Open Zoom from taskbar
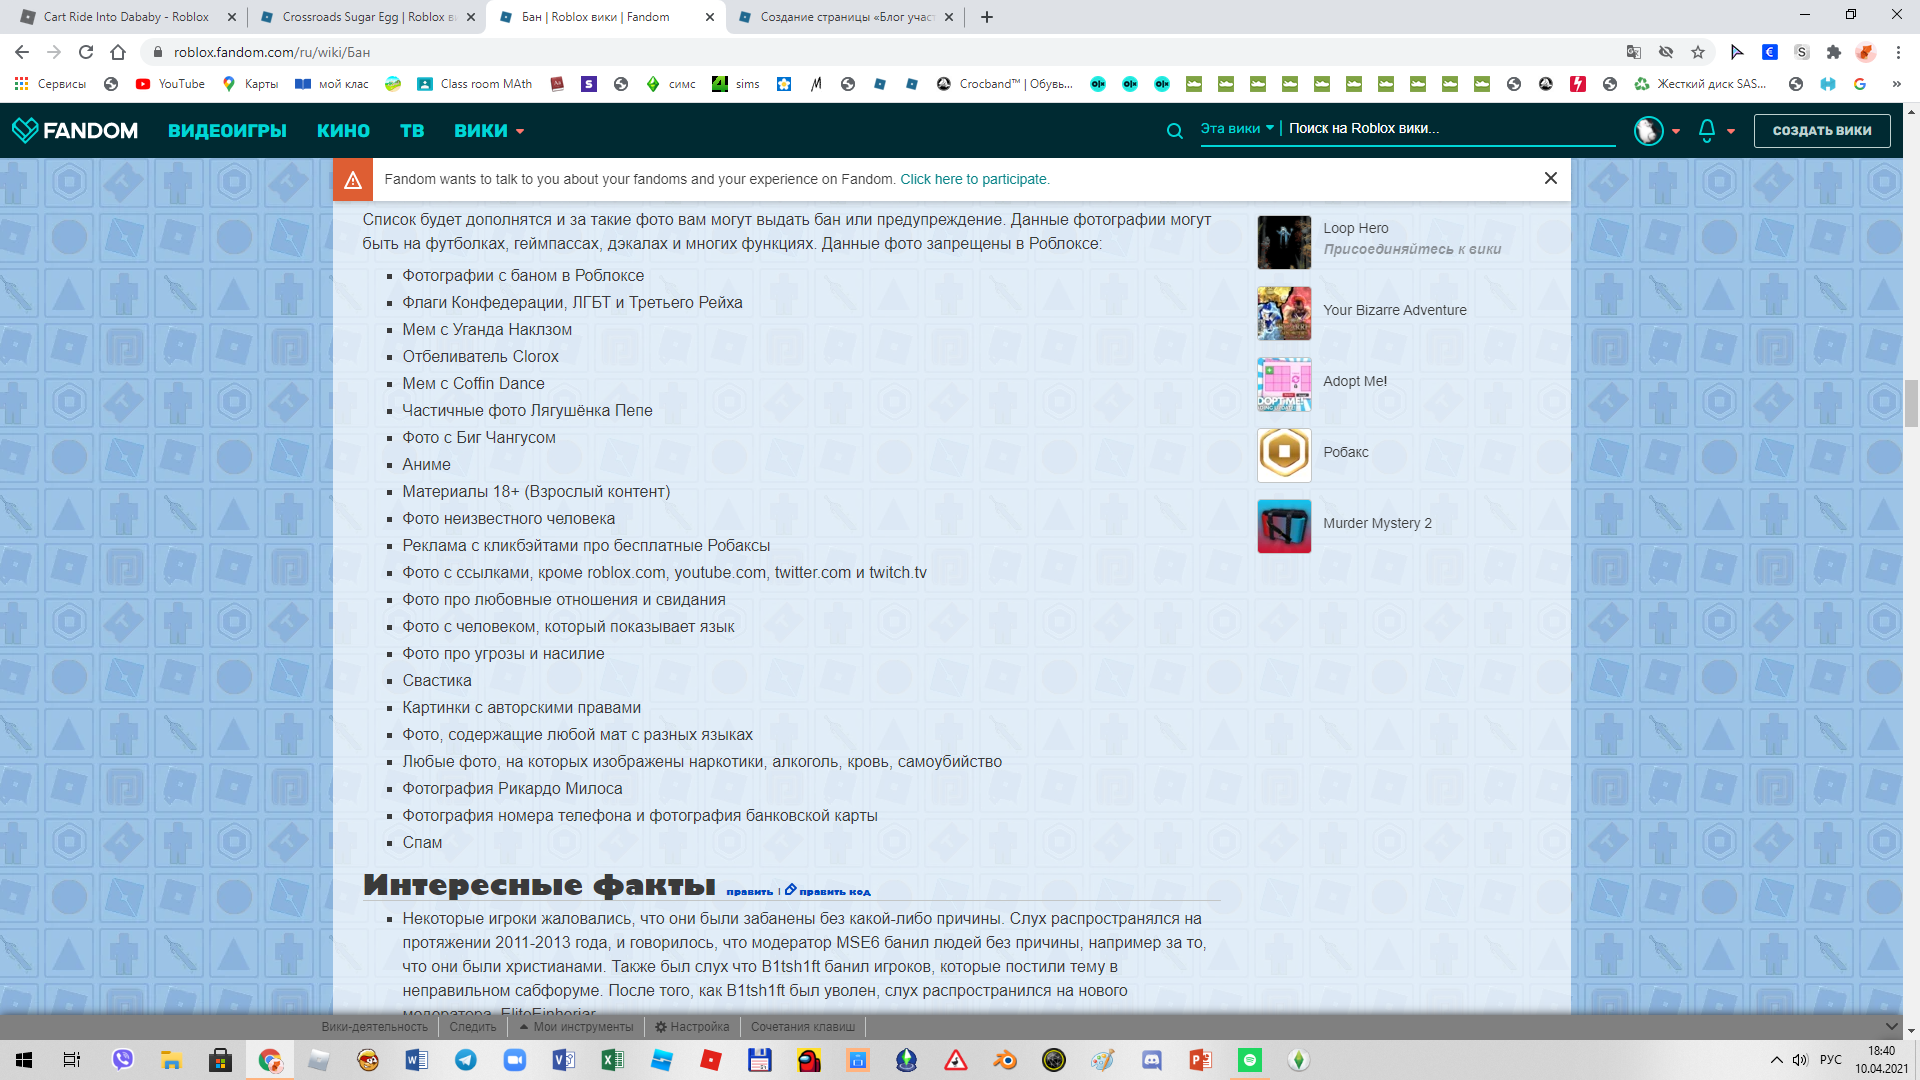Image resolution: width=1920 pixels, height=1080 pixels. pos(515,1060)
